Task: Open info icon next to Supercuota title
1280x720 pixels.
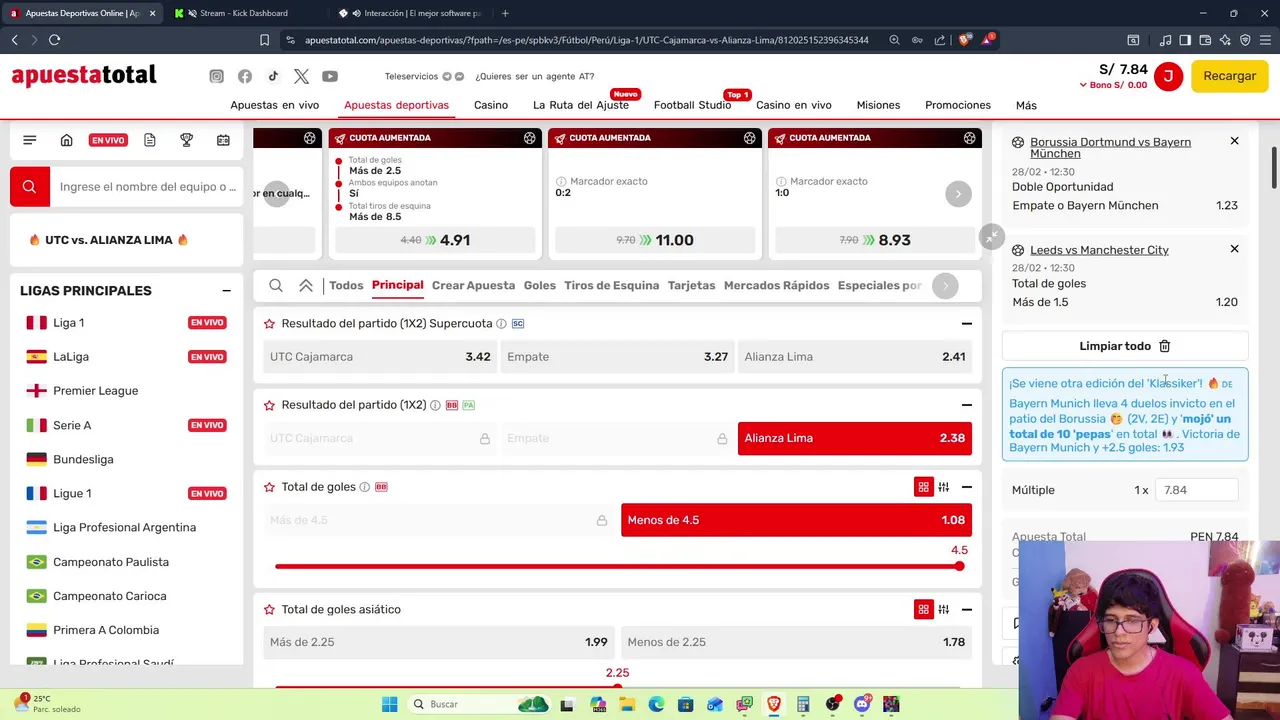Action: coord(501,324)
